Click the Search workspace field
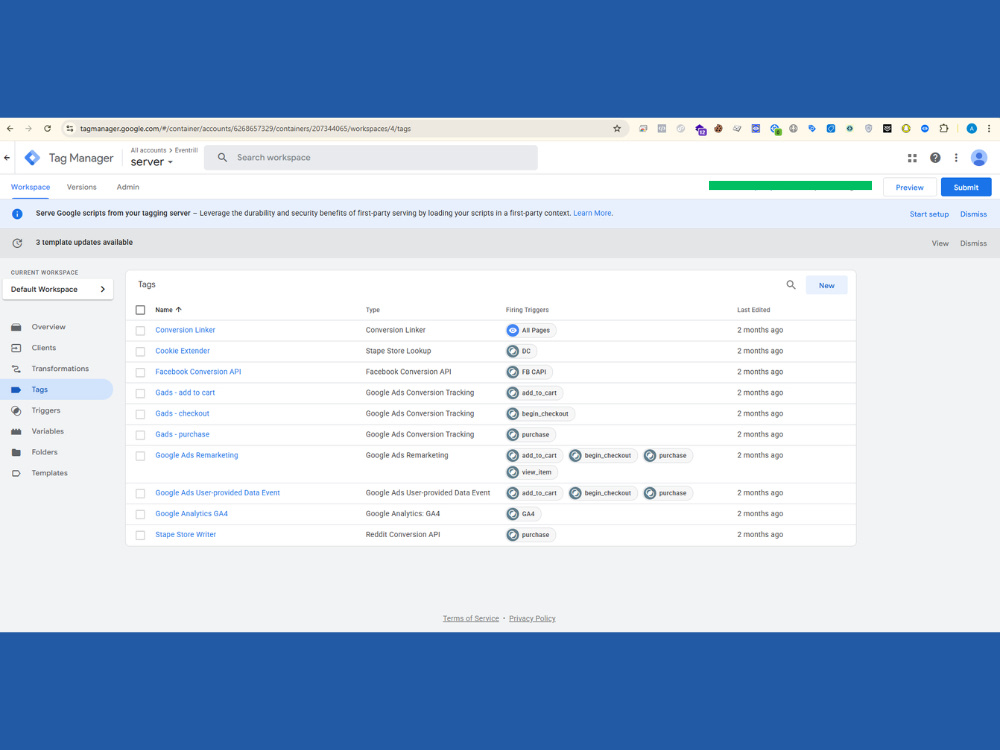The width and height of the screenshot is (1000, 750). click(371, 158)
